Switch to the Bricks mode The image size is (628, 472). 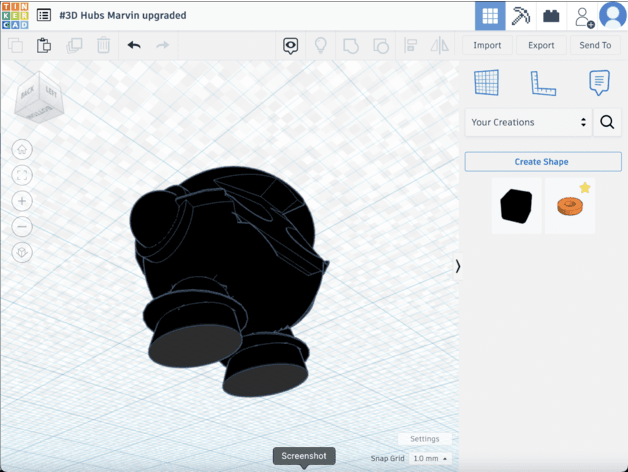tap(551, 16)
